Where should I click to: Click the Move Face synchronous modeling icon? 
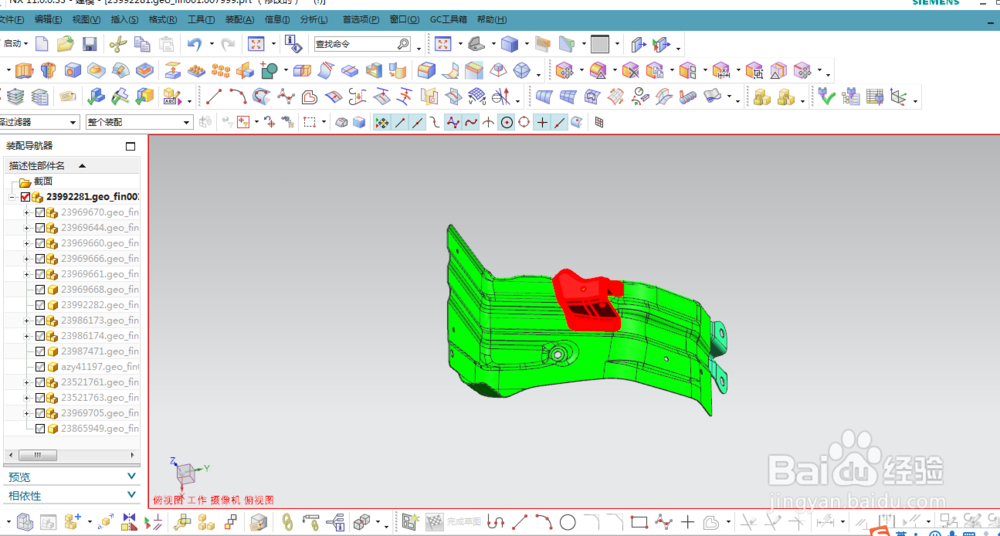[565, 70]
